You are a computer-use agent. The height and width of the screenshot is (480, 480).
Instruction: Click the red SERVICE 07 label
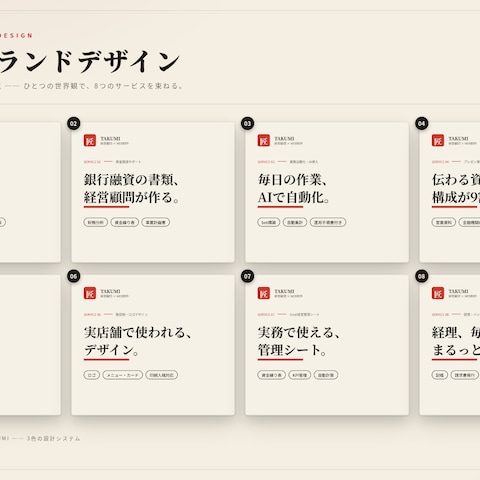pyautogui.click(x=266, y=314)
